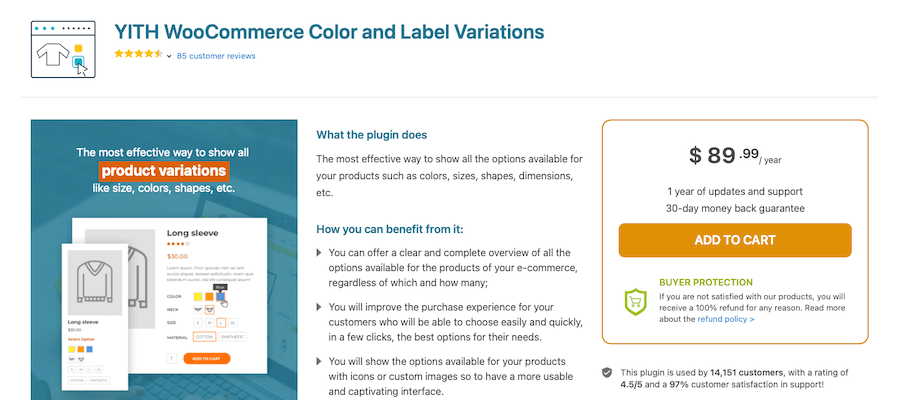Viewport: 900px width, 400px height.
Task: Click the first benefit bullet arrow
Action: tap(319, 253)
